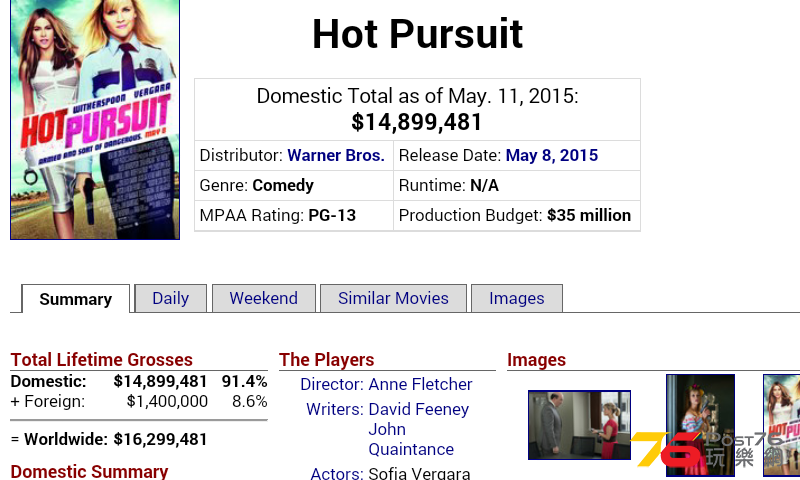Switch to the Weekend tab
Viewport: 800px width, 480px height.
pos(263,298)
